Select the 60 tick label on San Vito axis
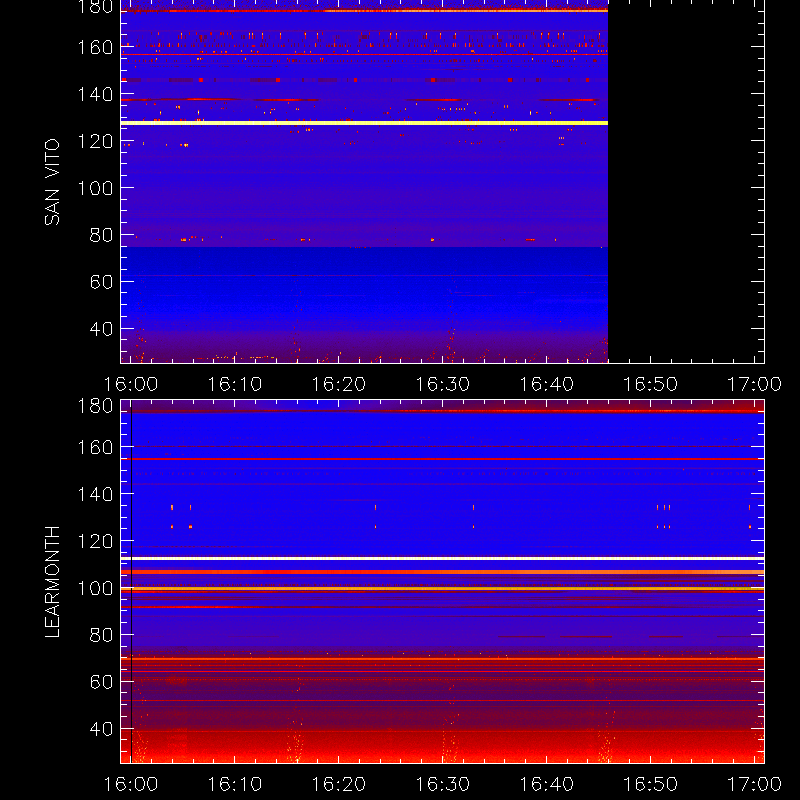The width and height of the screenshot is (800, 800). pos(102,282)
